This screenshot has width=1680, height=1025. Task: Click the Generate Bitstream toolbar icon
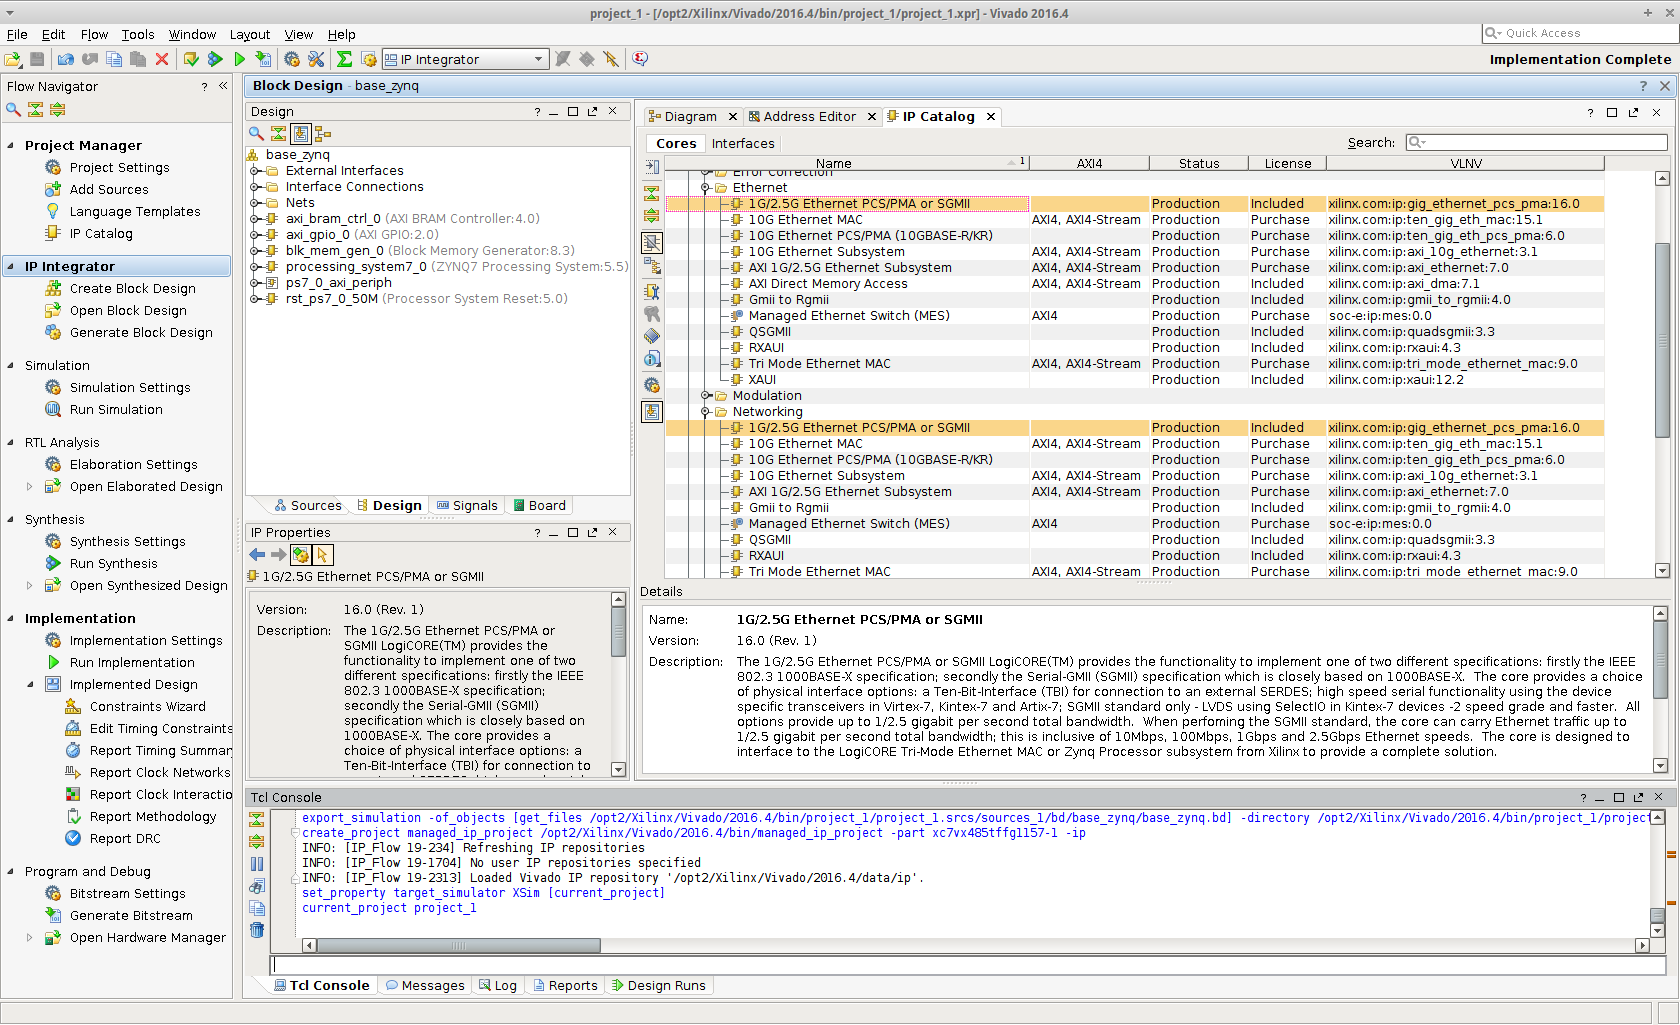263,59
